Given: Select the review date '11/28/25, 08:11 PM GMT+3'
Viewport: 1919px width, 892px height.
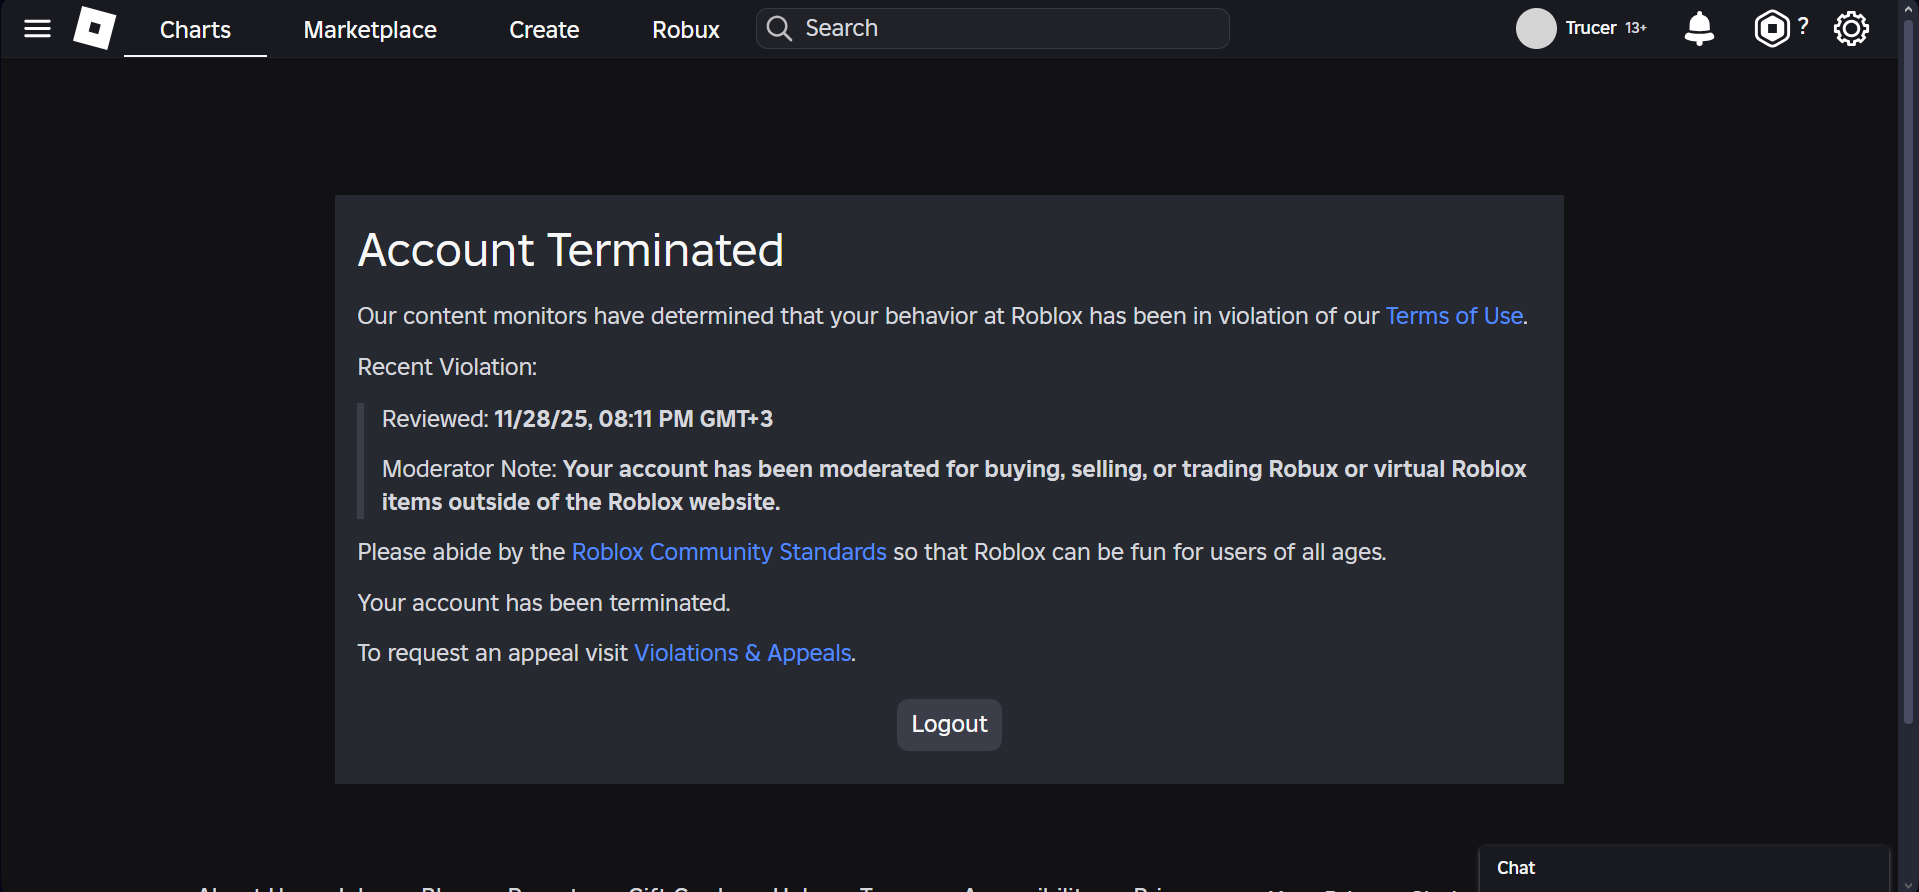Looking at the screenshot, I should tap(634, 419).
